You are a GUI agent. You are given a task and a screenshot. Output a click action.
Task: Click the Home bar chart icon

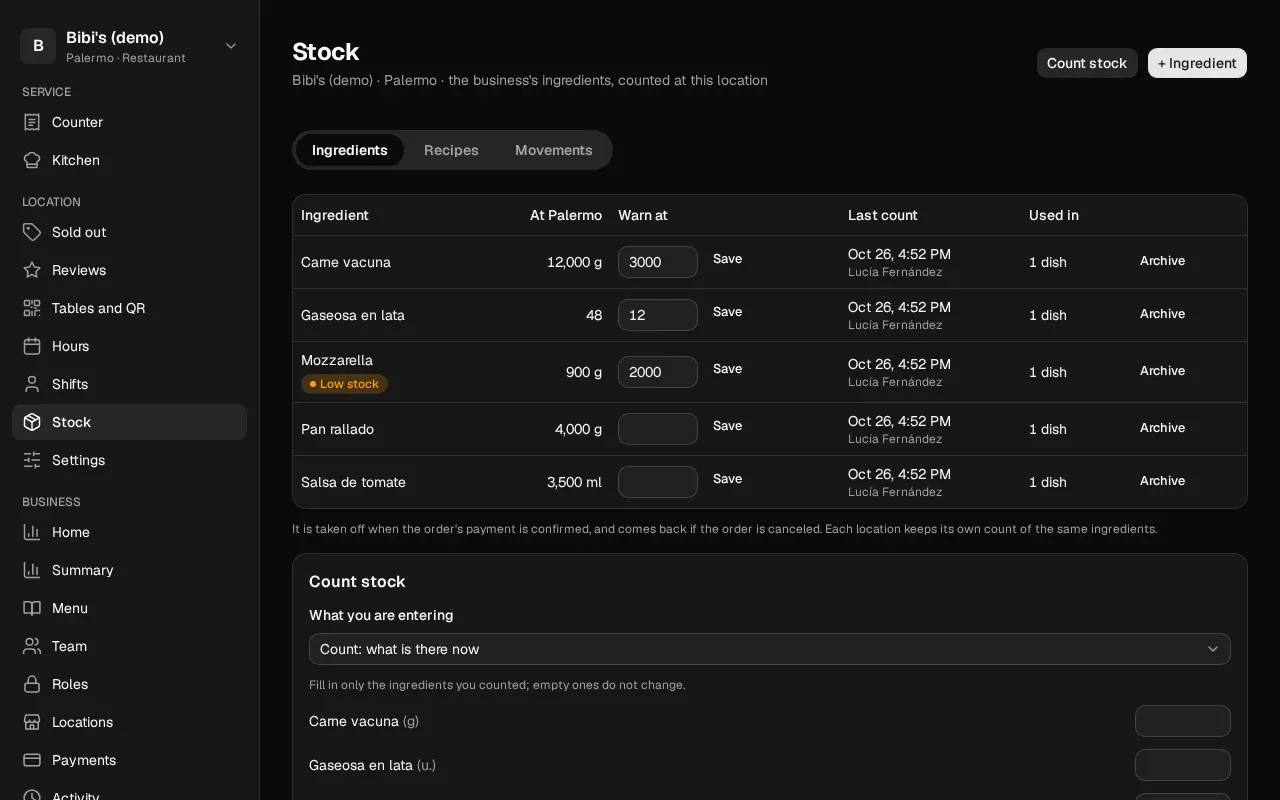(x=32, y=532)
